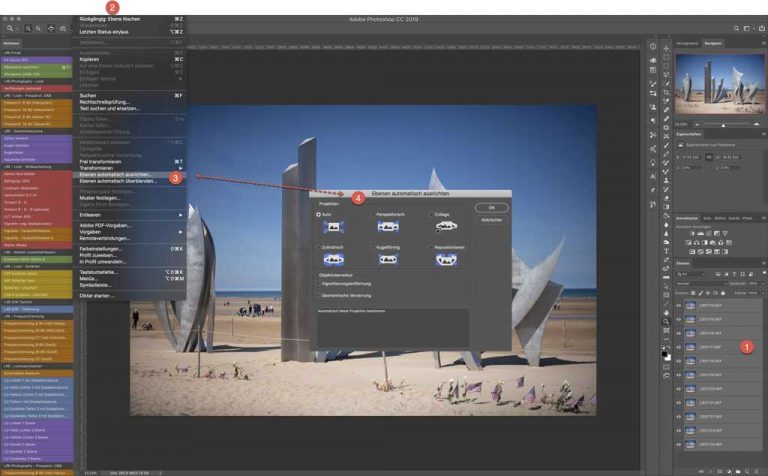
Task: Enable the Vignettierungsentfernung checkbox
Action: pyautogui.click(x=318, y=284)
